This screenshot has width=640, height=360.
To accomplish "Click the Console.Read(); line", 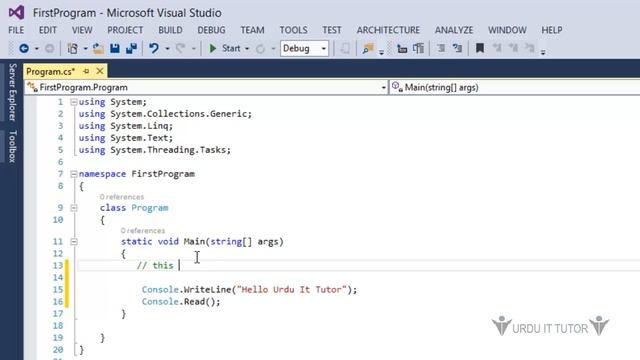I will (181, 302).
